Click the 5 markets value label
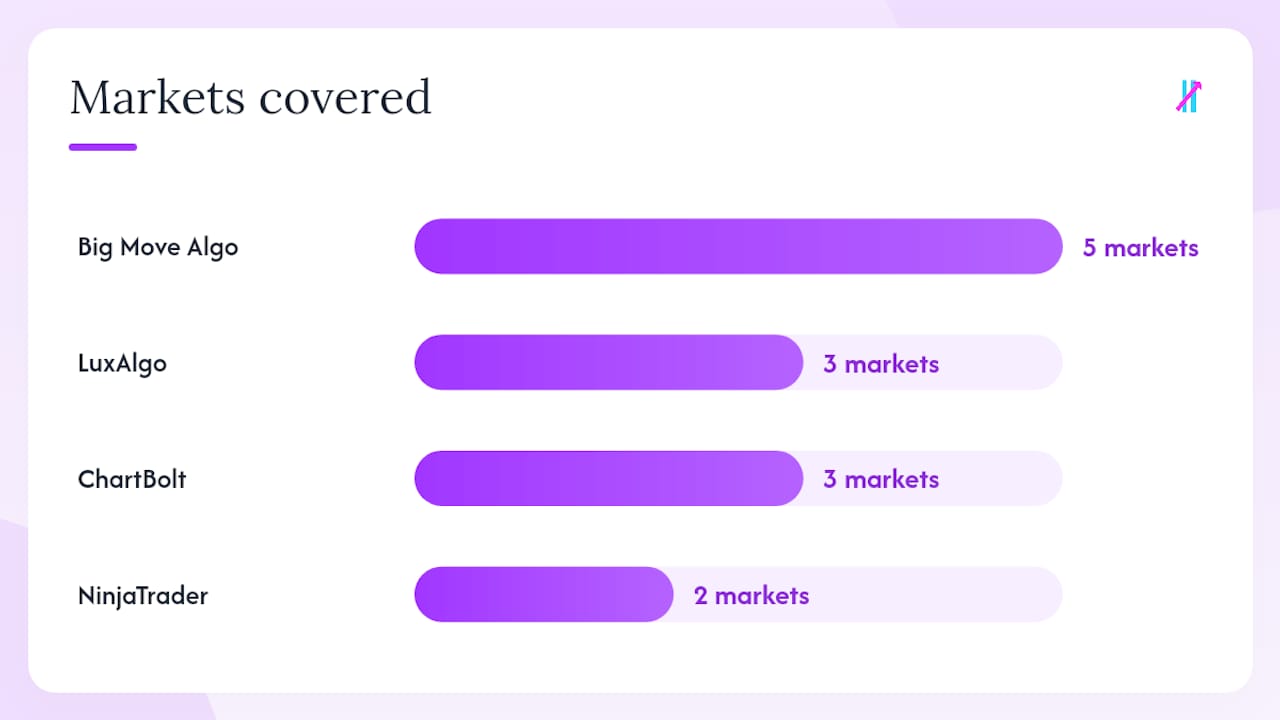The height and width of the screenshot is (720, 1280). pos(1140,248)
